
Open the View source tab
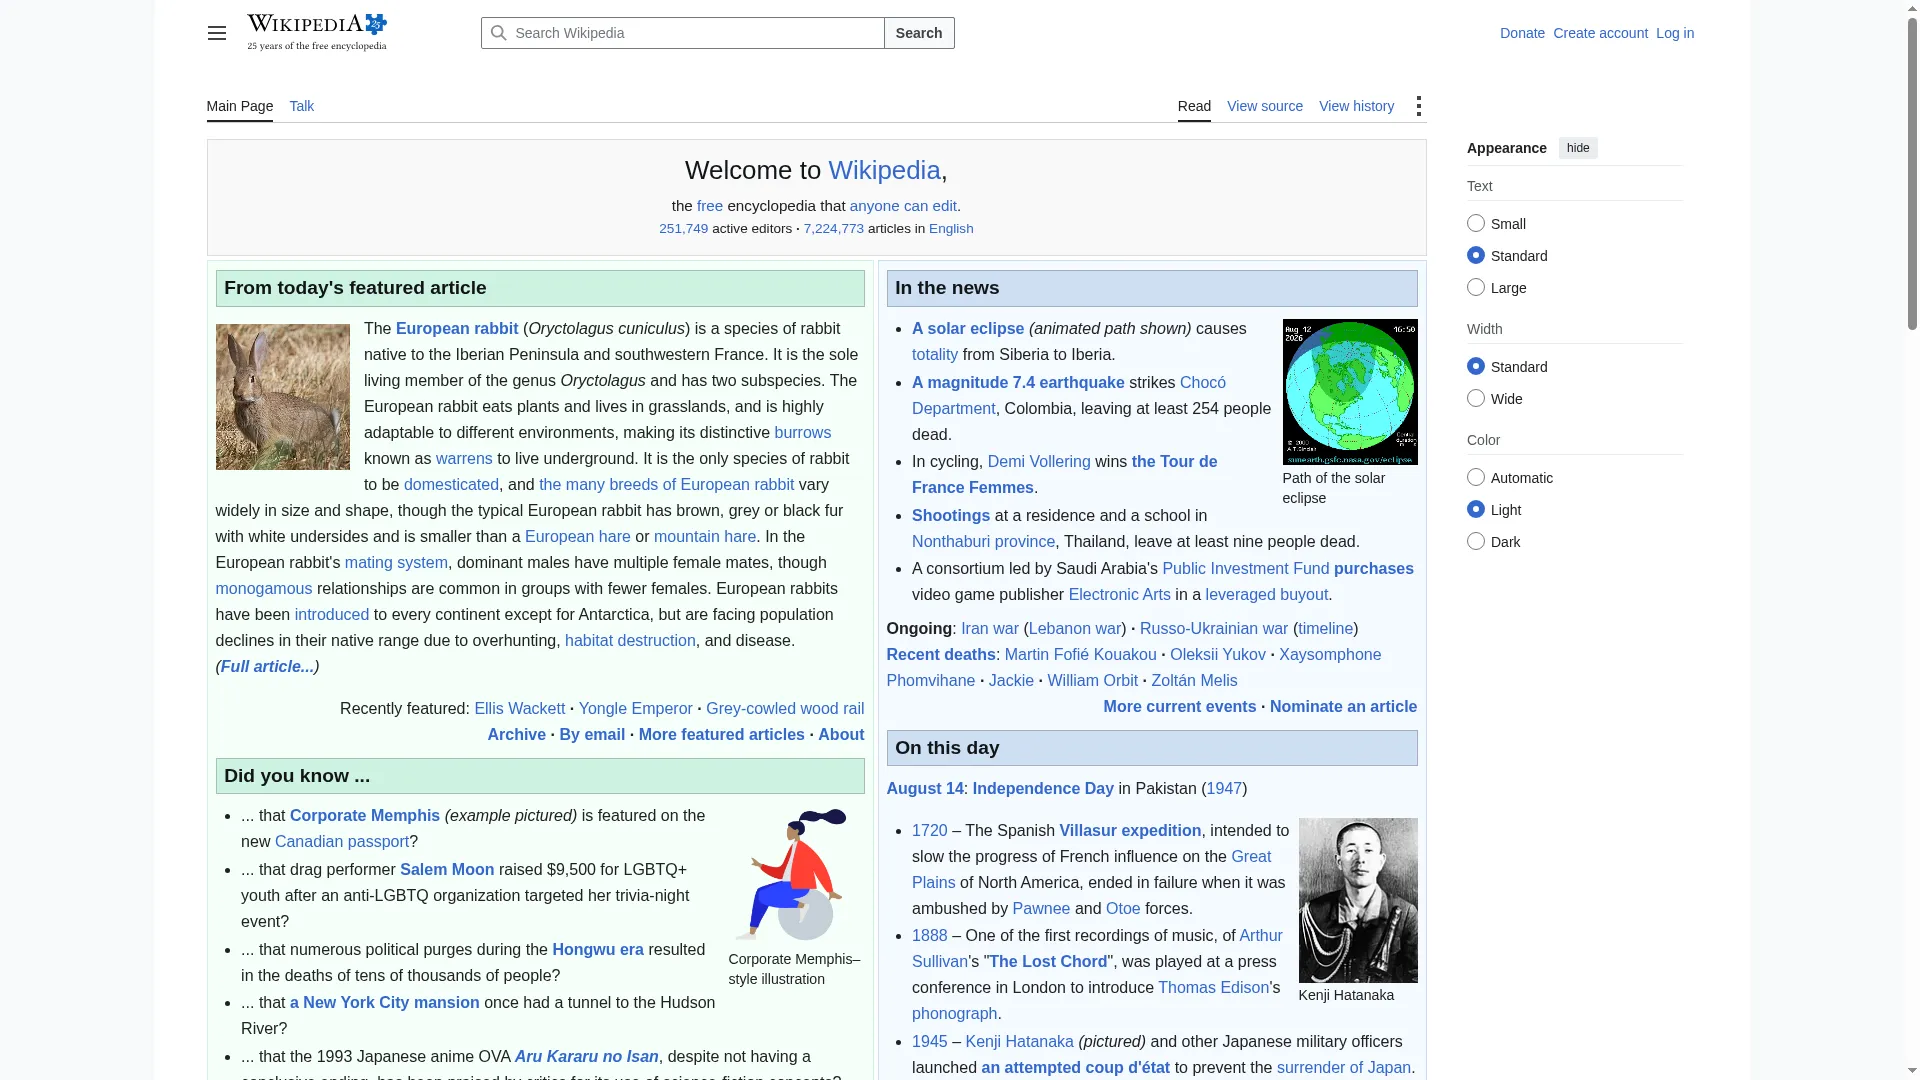[1265, 106]
